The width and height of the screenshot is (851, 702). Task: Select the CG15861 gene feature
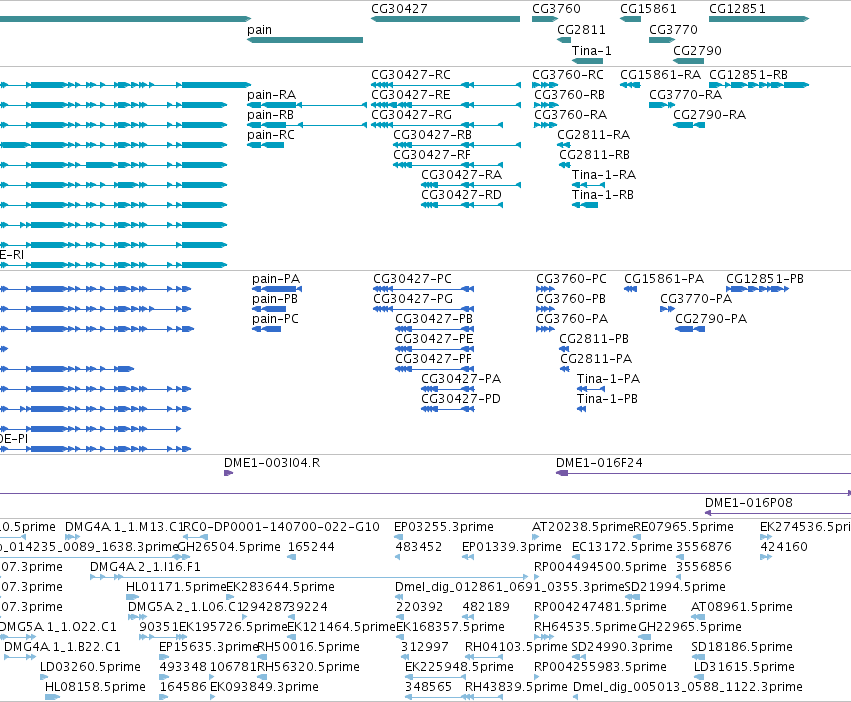pyautogui.click(x=631, y=19)
